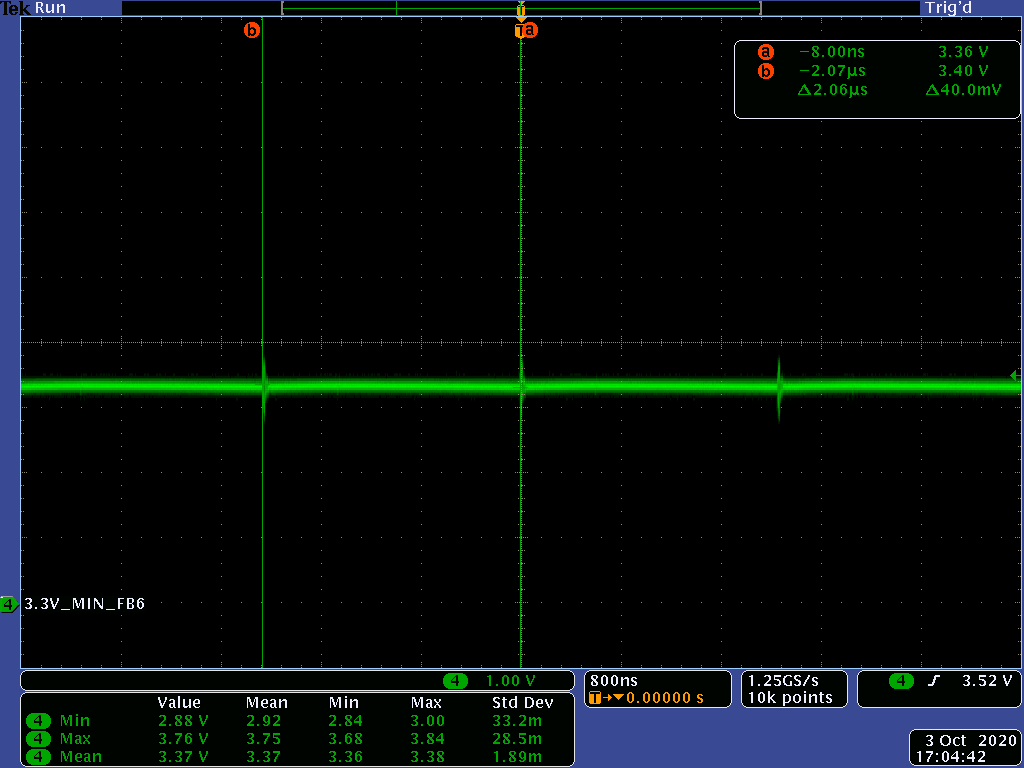The image size is (1024, 768).
Task: Click the Min measurement row label
Action: pos(75,721)
